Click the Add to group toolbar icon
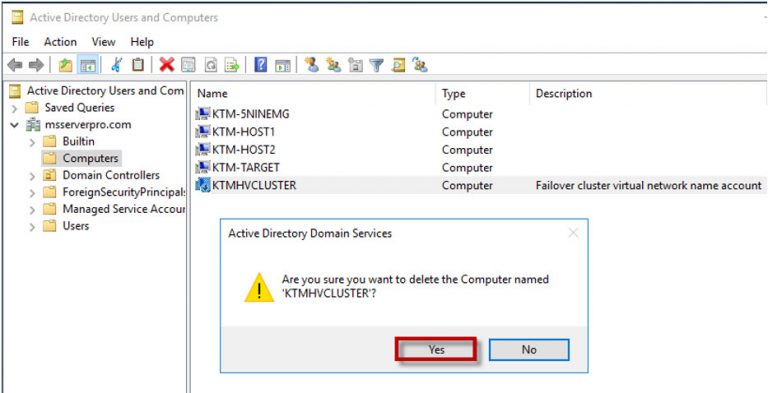Image resolution: width=768 pixels, height=393 pixels. click(420, 65)
